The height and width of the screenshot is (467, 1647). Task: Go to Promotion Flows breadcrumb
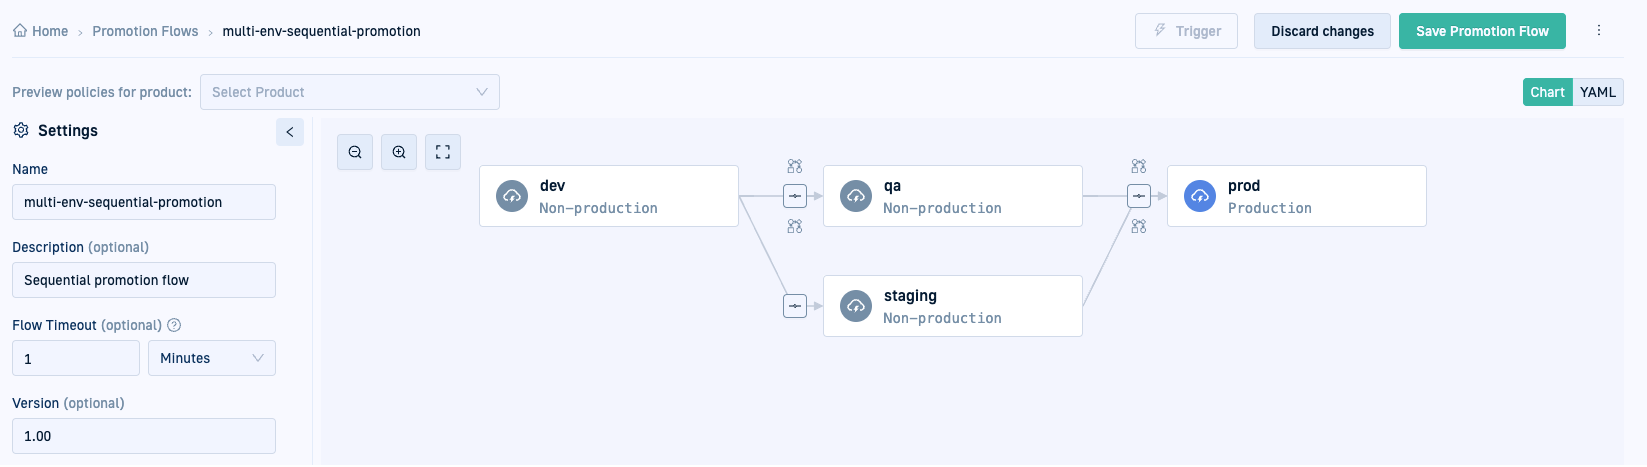145,31
